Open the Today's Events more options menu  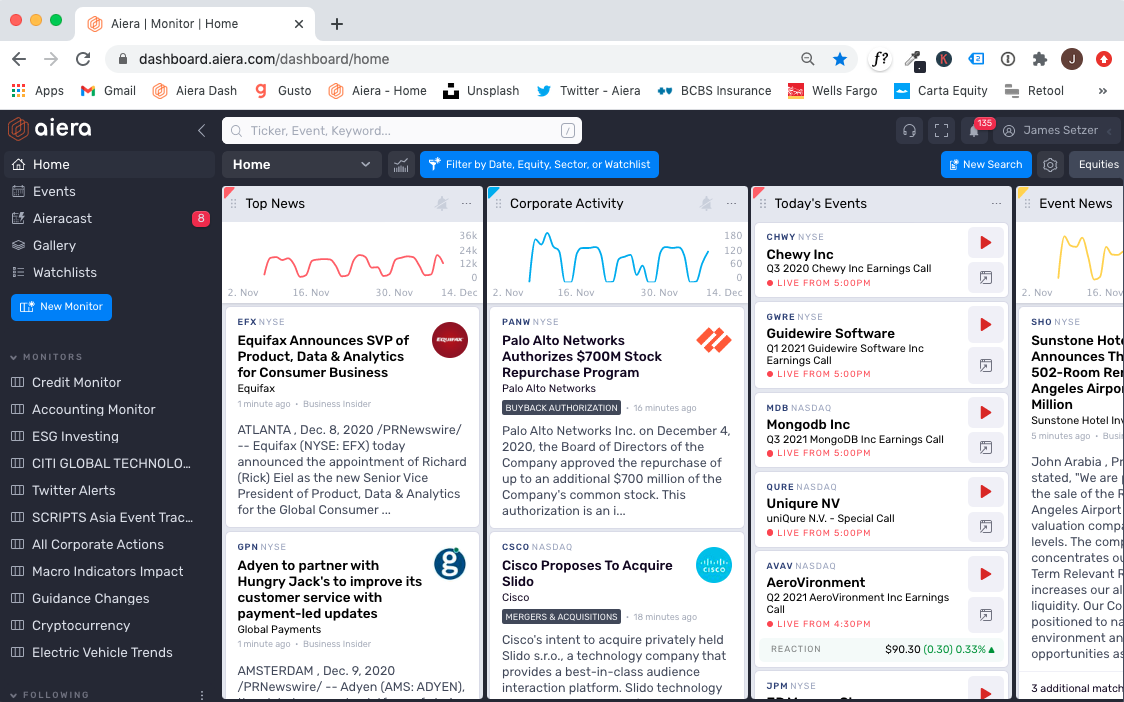tap(996, 204)
